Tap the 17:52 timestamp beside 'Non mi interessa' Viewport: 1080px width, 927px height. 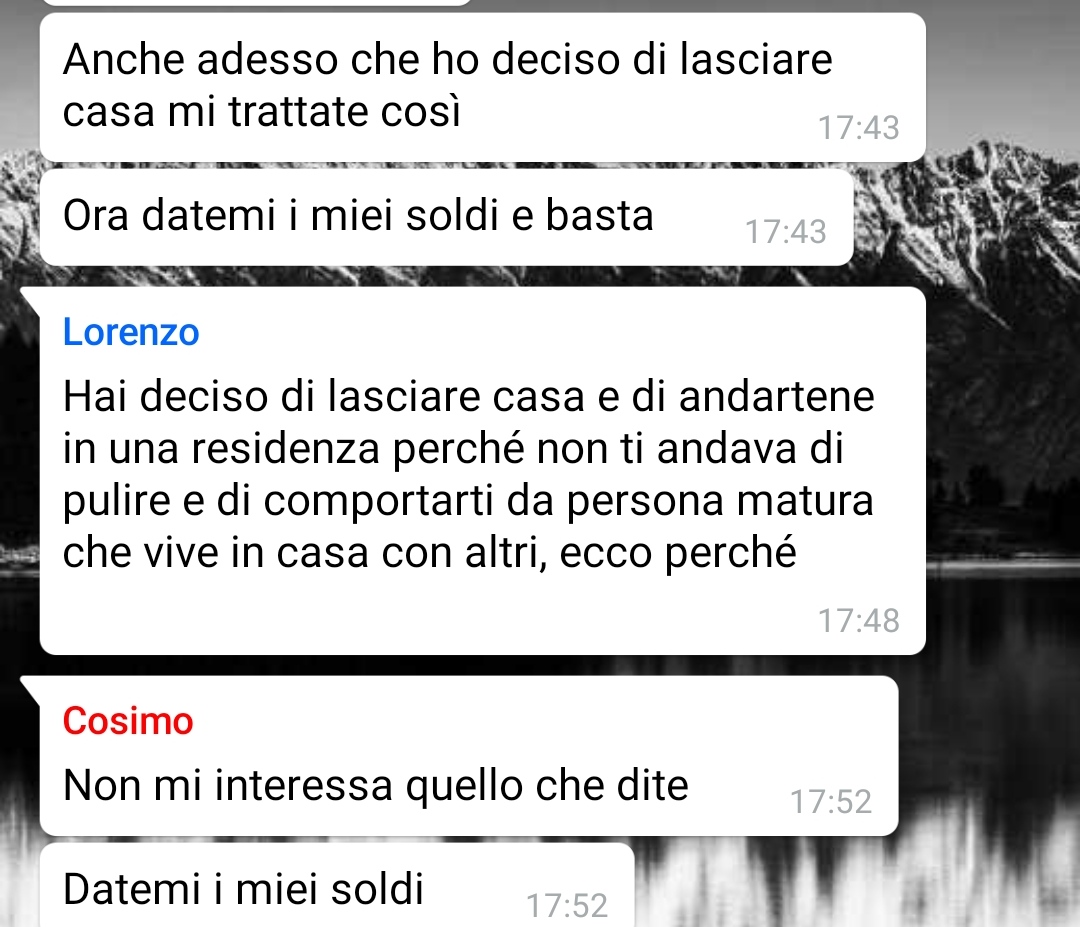tap(831, 802)
